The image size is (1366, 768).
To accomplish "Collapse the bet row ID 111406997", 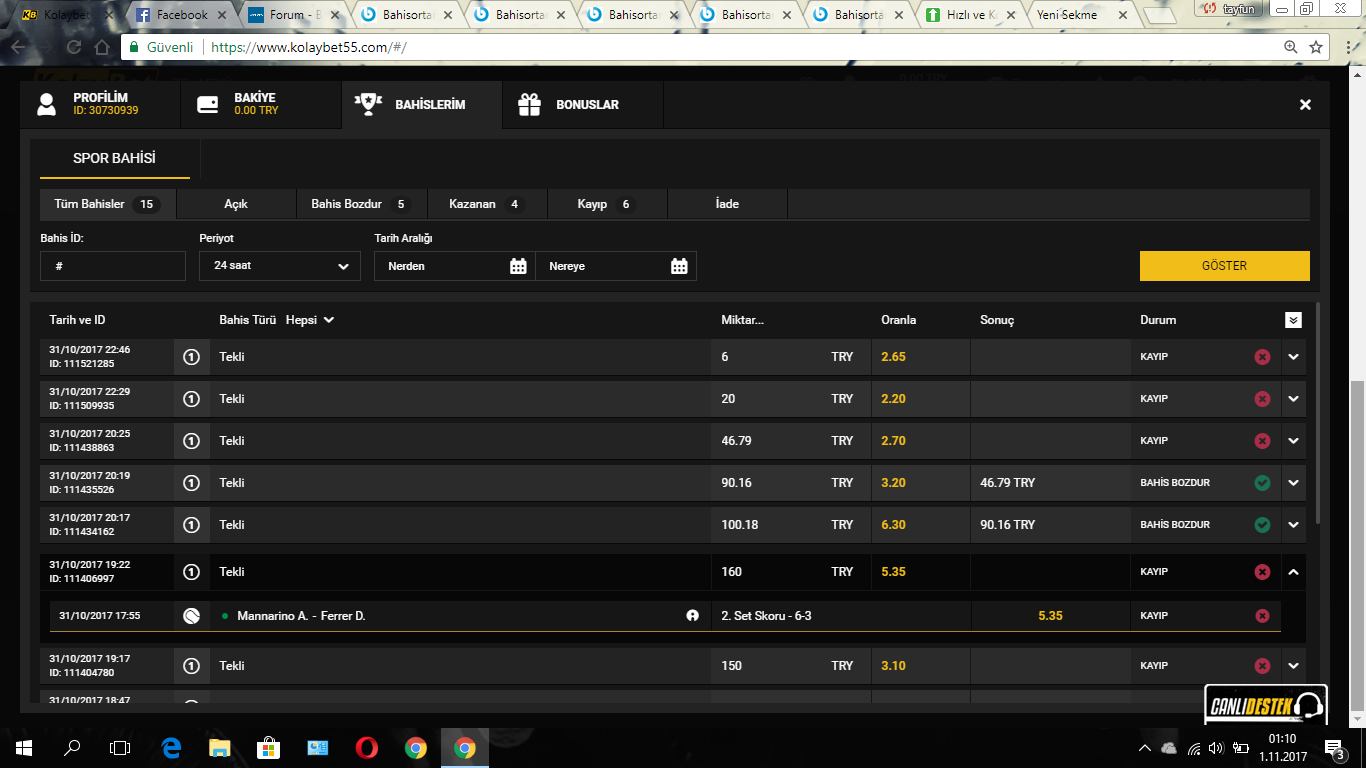I will (1293, 572).
